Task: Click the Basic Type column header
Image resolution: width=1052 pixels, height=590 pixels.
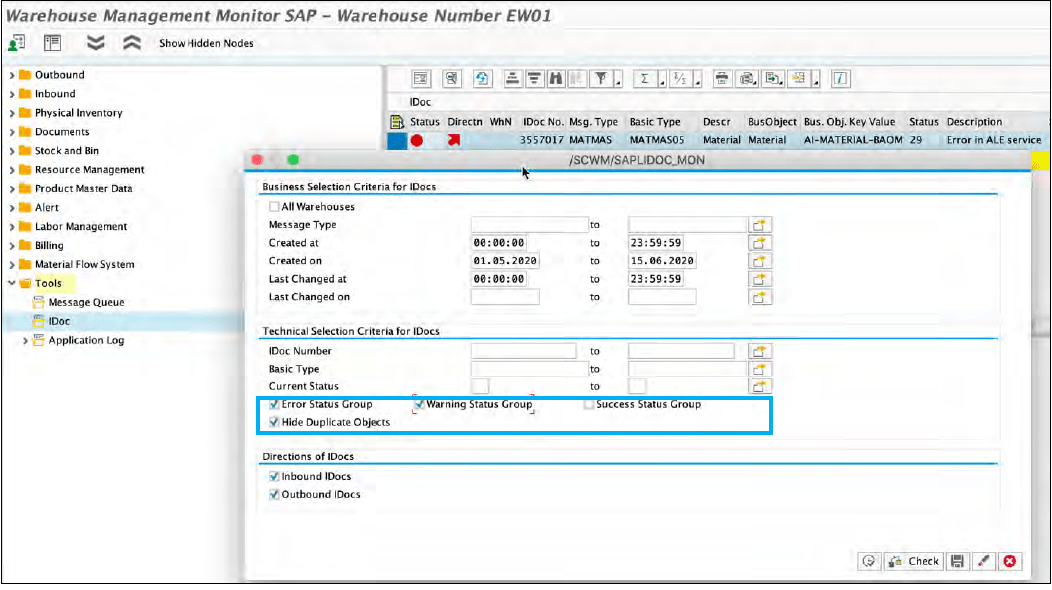Action: point(655,121)
